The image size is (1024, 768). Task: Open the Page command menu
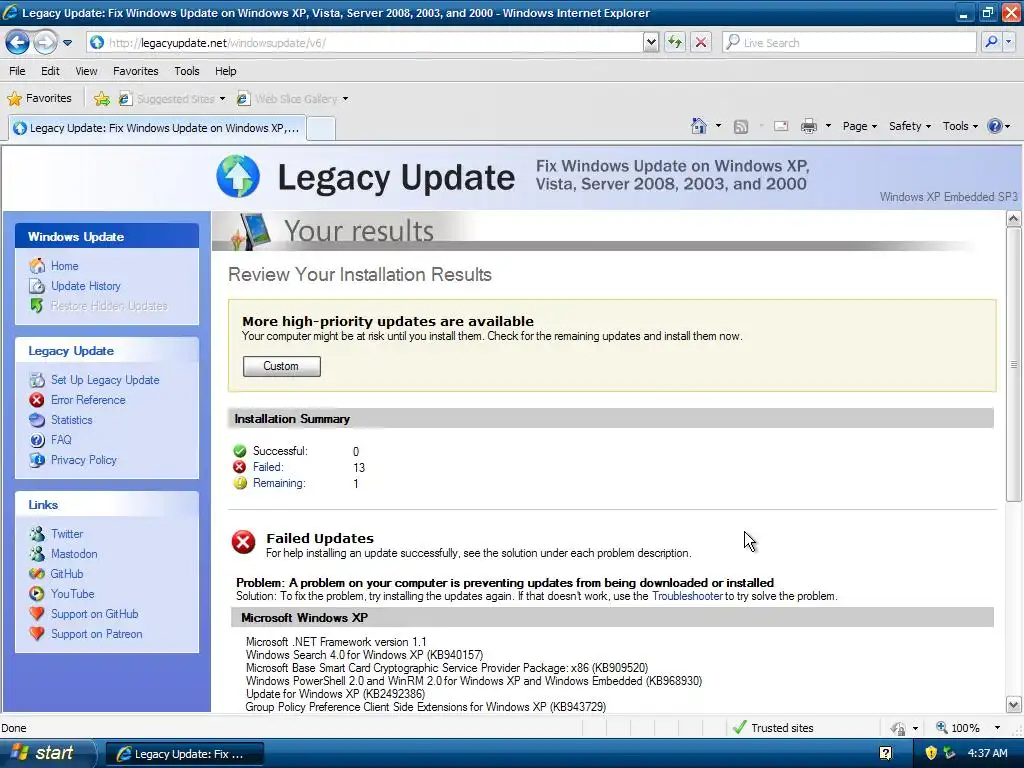coord(859,126)
